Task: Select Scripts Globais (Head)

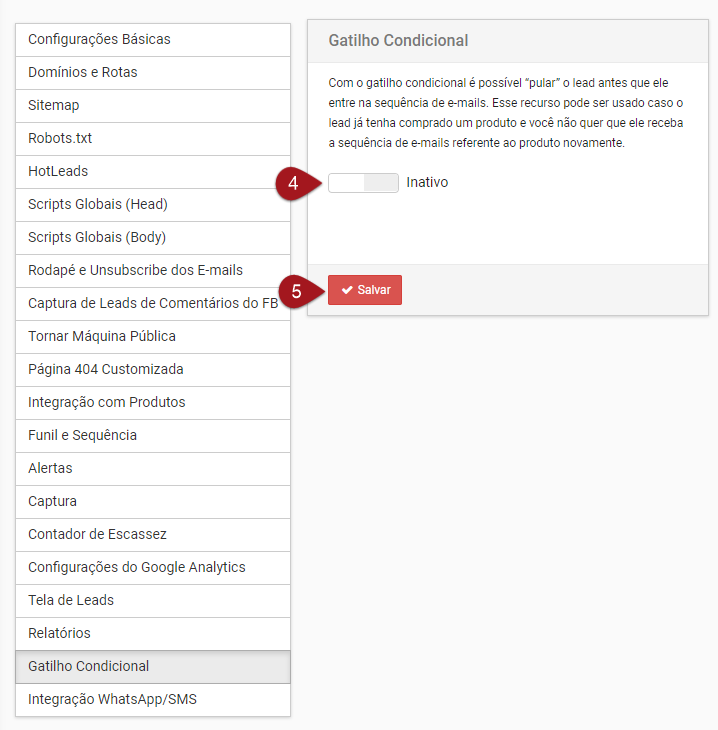Action: pos(98,205)
